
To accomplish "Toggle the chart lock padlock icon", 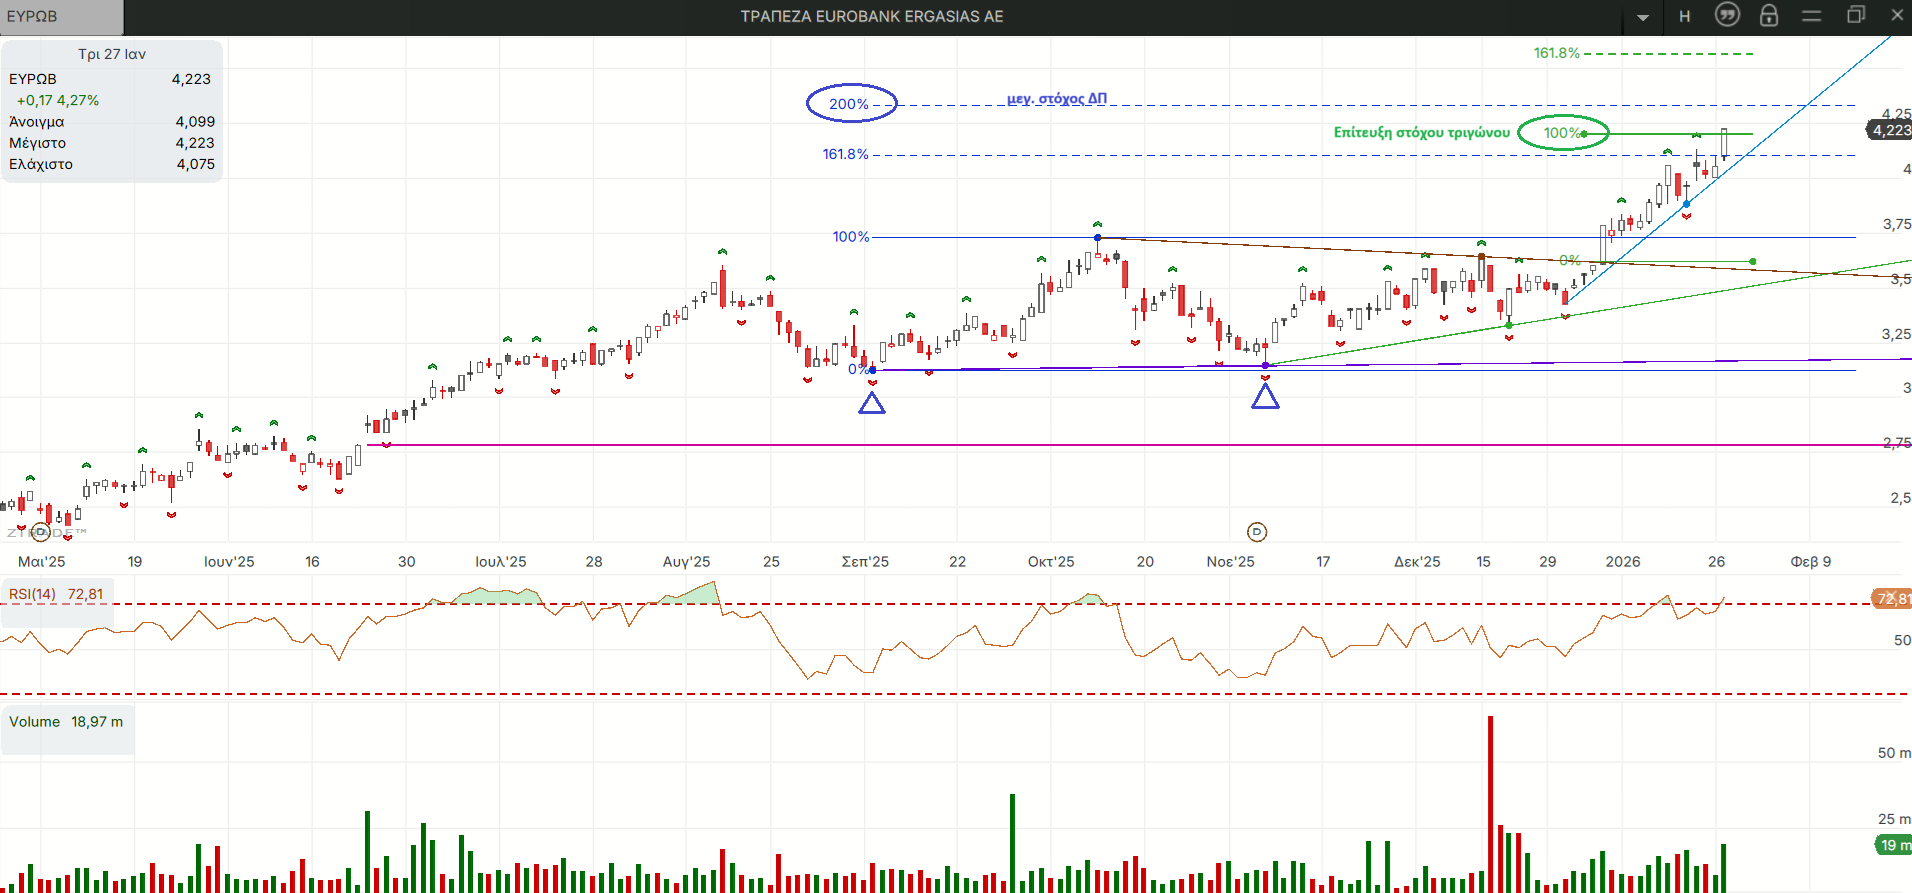I will click(1769, 15).
